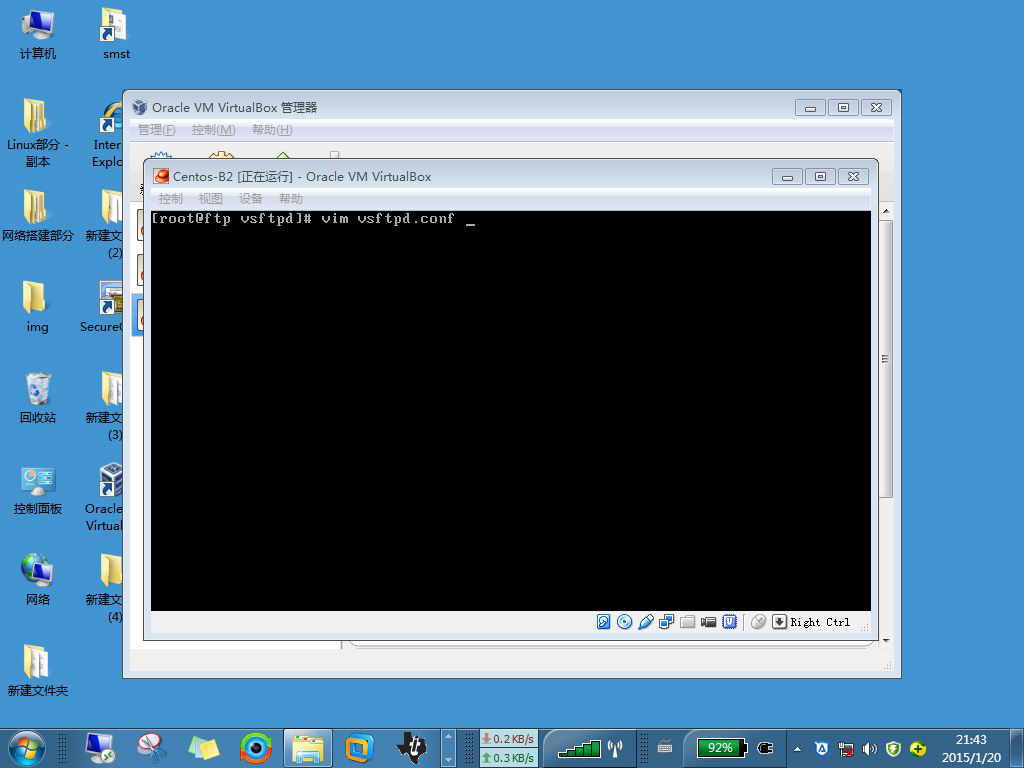The height and width of the screenshot is (768, 1024).
Task: Select img folder on desktop
Action: (37, 307)
